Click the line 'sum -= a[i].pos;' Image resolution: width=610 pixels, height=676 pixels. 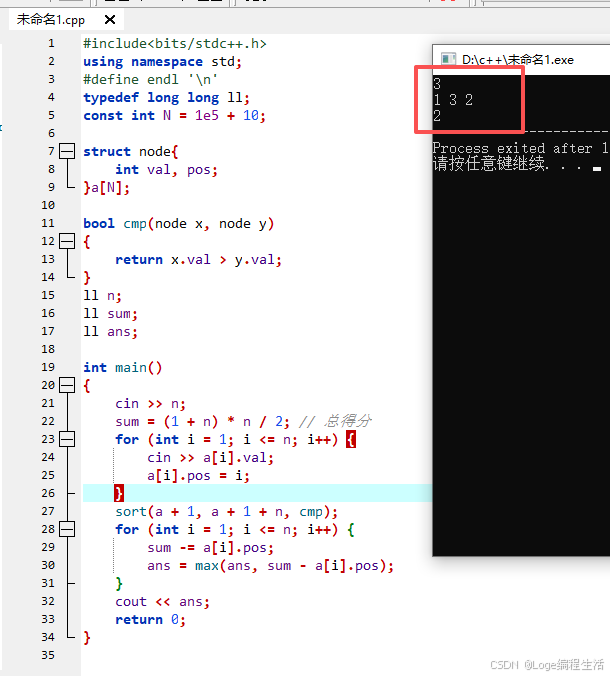[210, 548]
